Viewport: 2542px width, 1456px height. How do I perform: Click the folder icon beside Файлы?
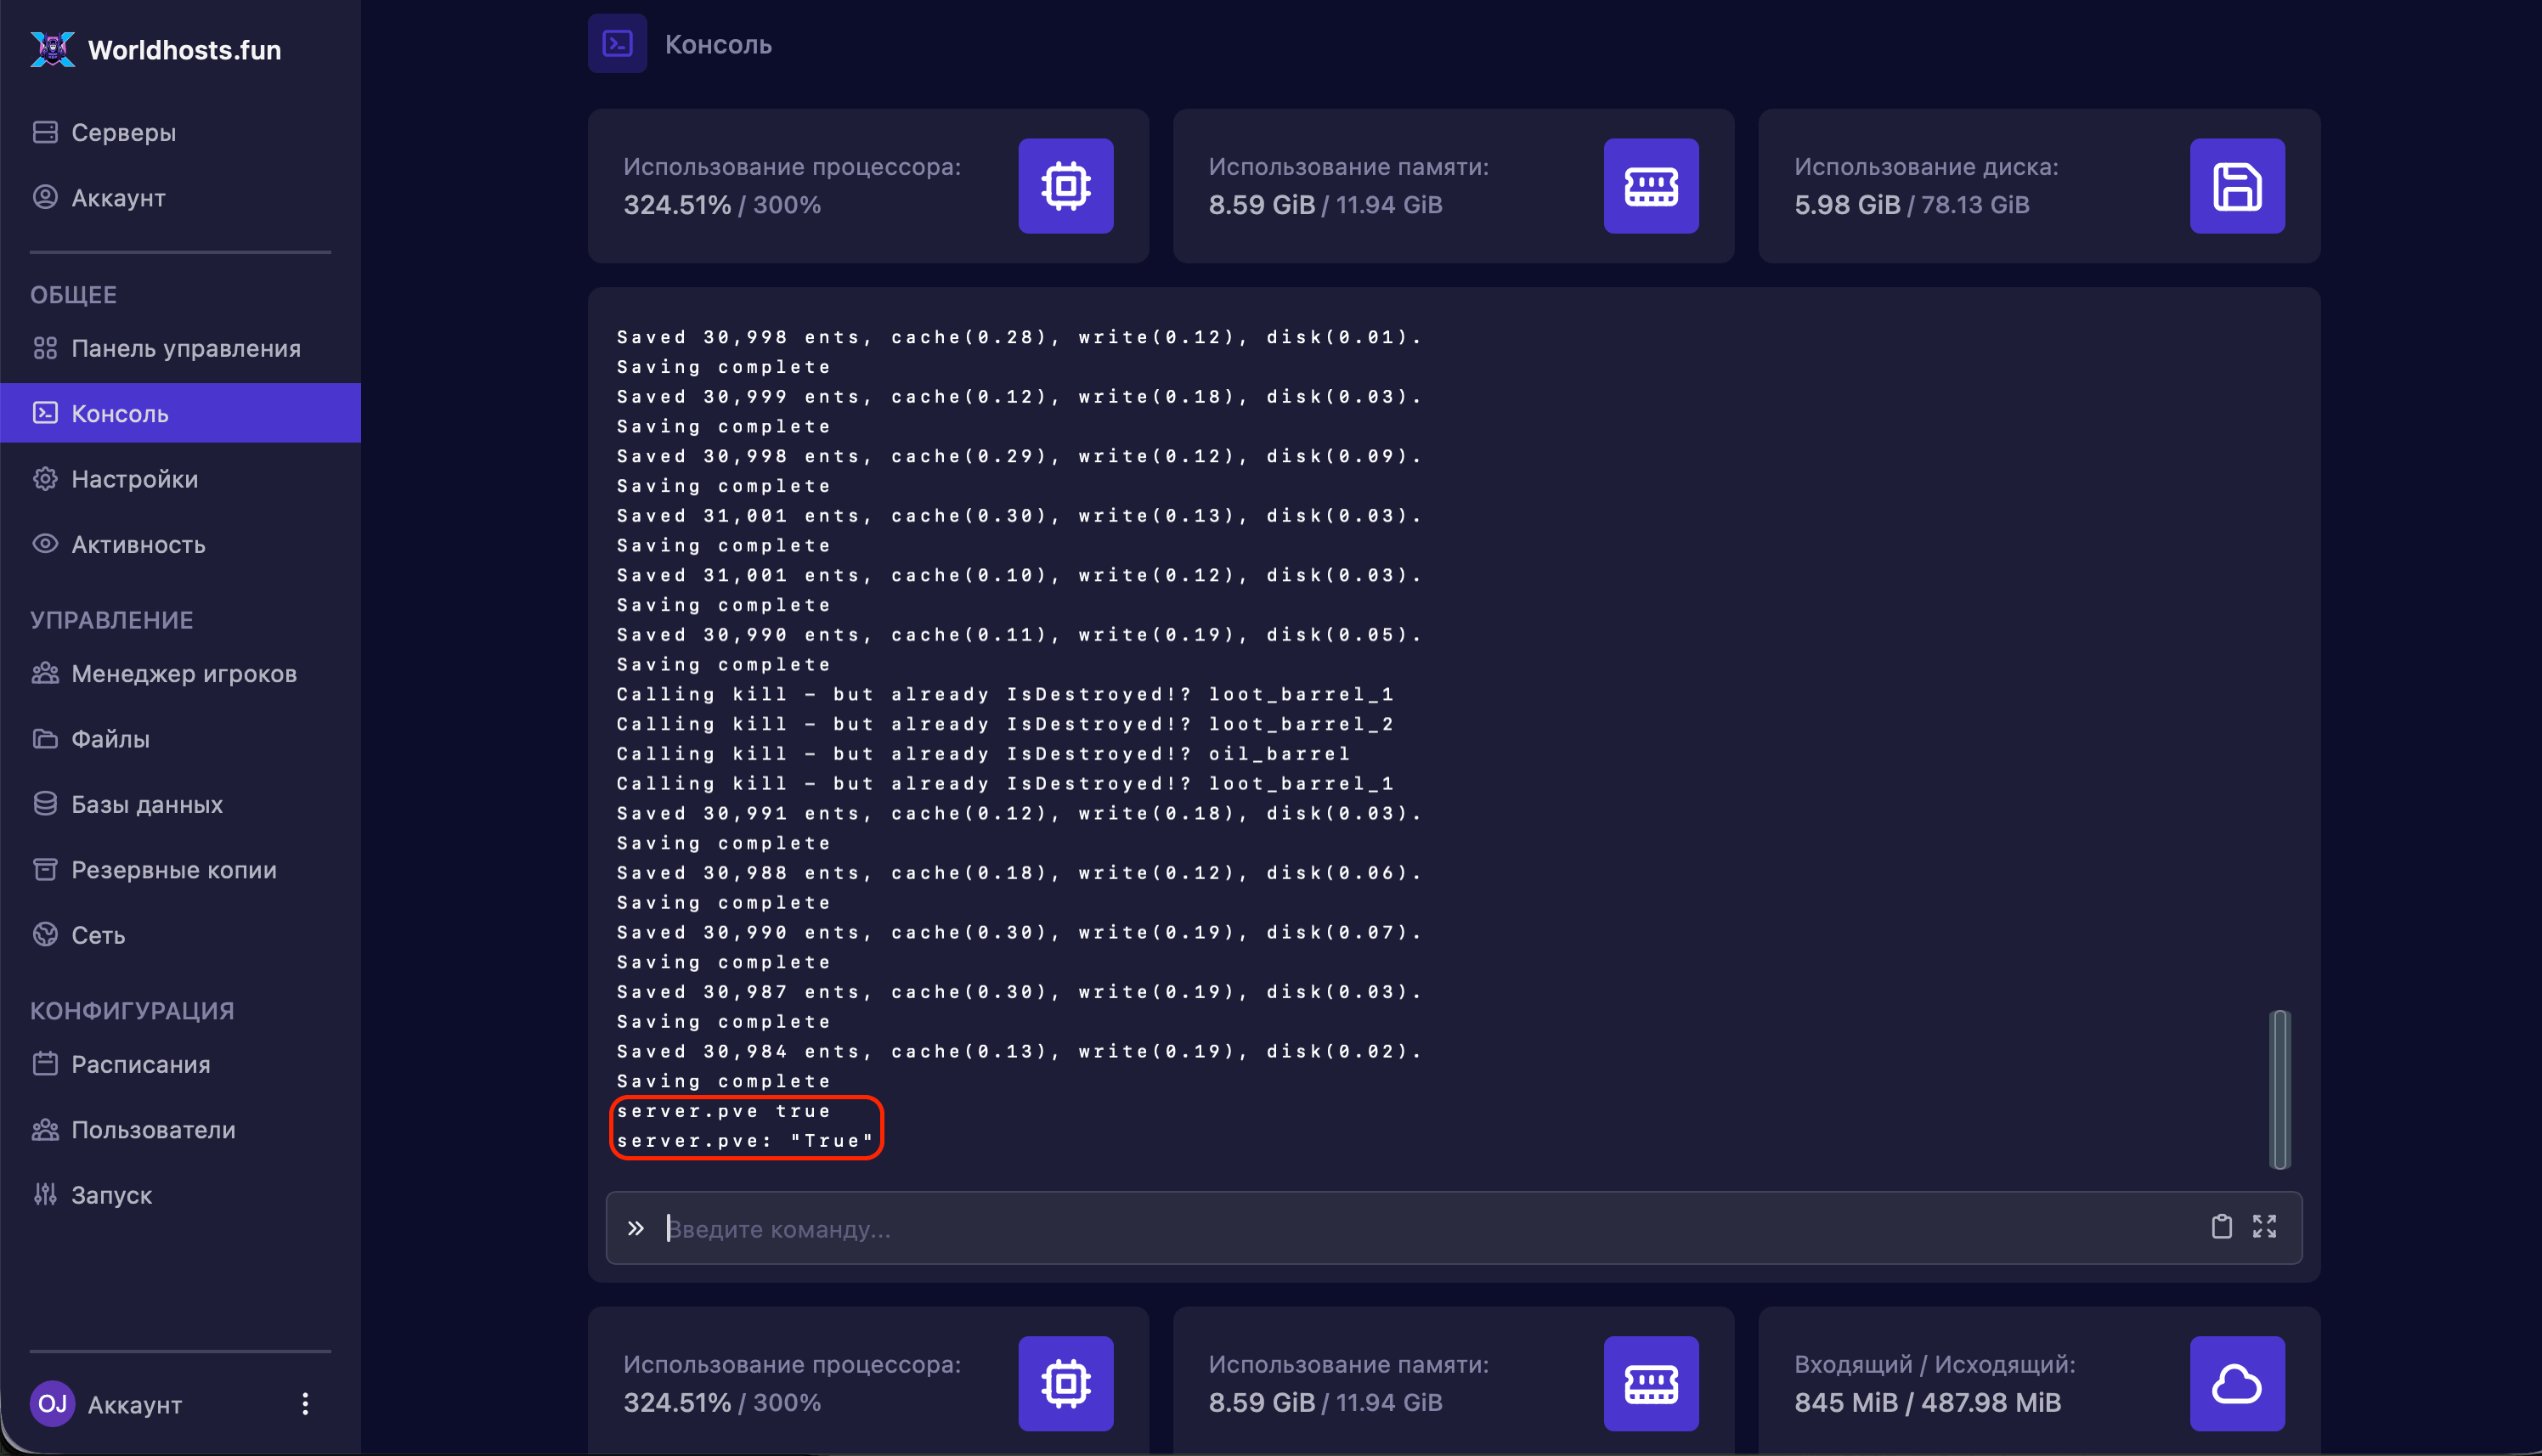point(45,739)
